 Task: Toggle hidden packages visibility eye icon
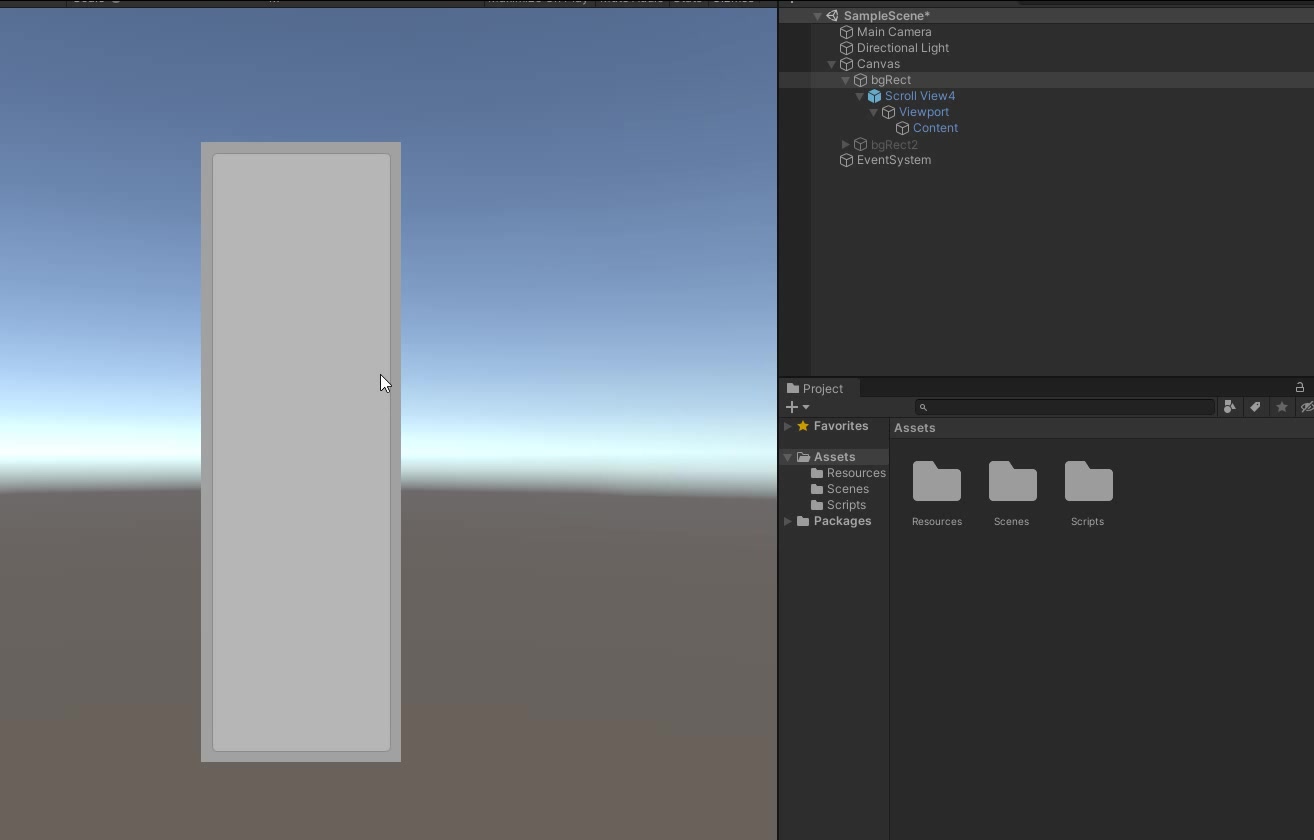[x=1306, y=407]
